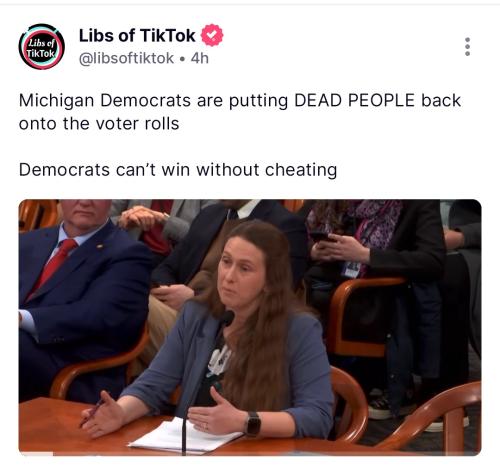Click the microphone in front of the speaker

coord(227,318)
